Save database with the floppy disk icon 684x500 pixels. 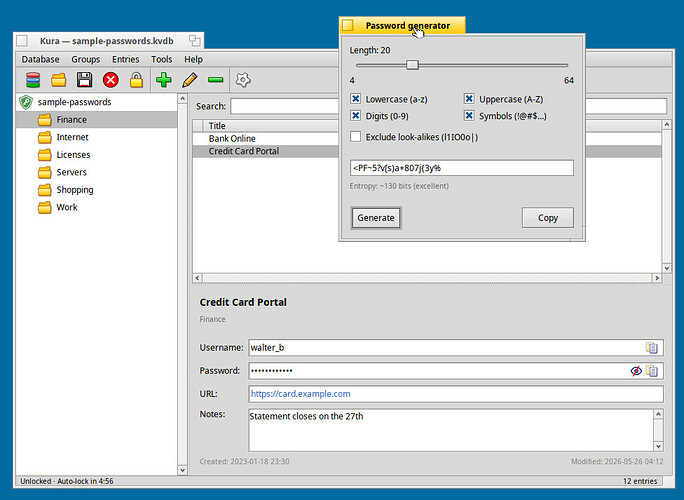tap(84, 80)
